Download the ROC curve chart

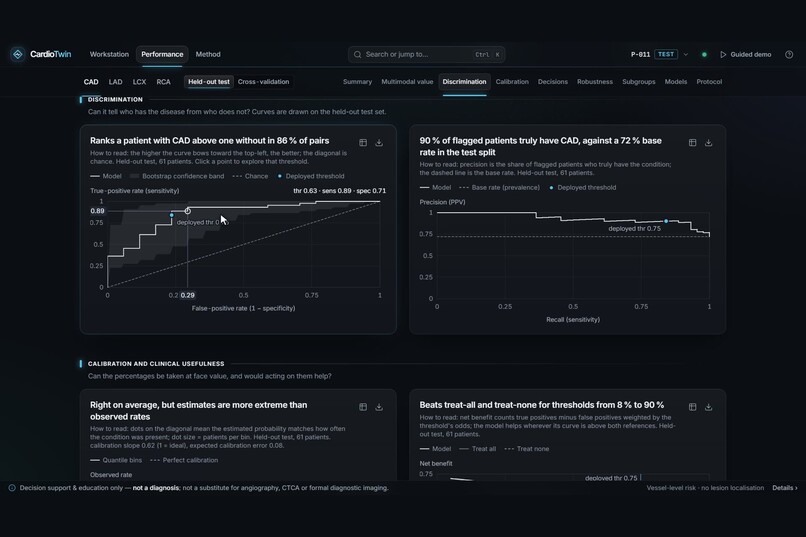(379, 143)
